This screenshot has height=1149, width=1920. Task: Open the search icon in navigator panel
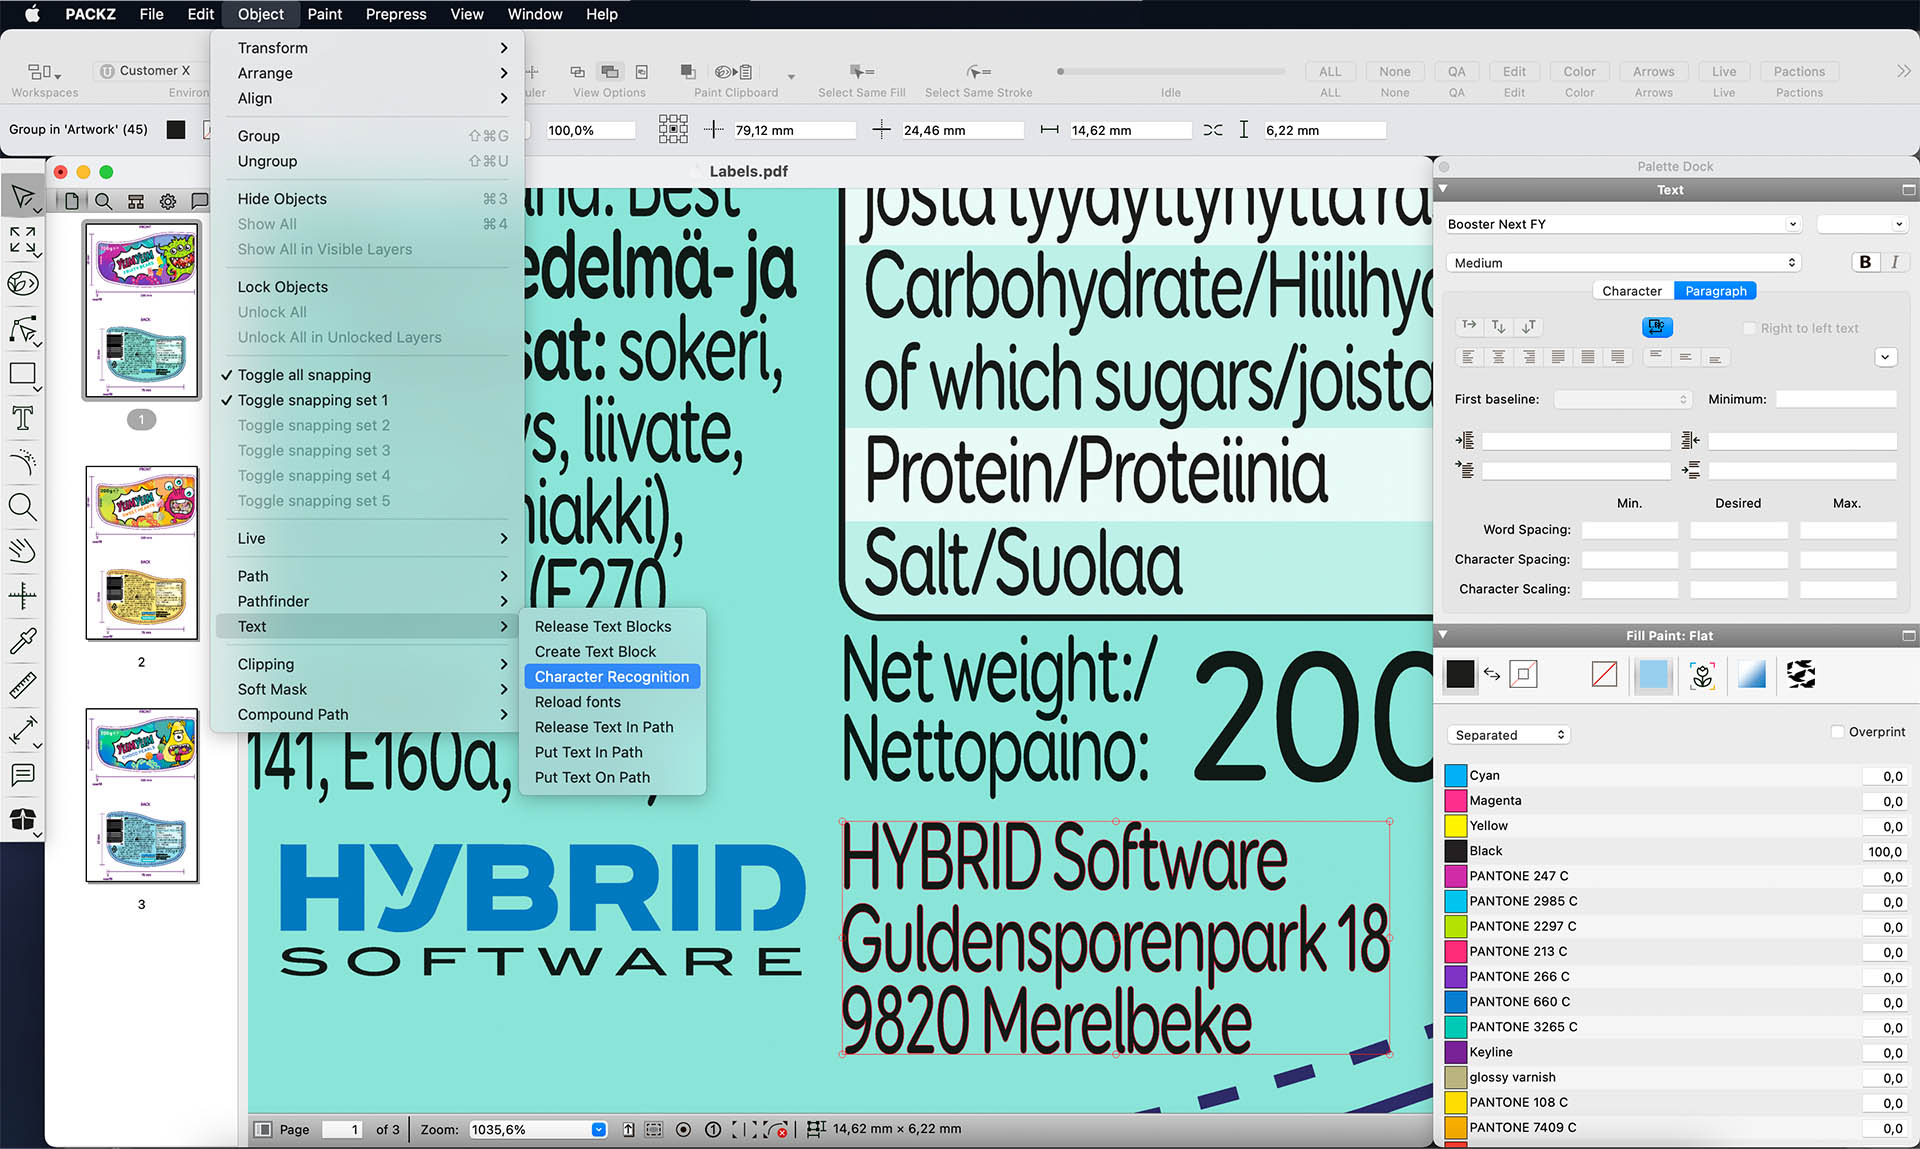[x=103, y=201]
